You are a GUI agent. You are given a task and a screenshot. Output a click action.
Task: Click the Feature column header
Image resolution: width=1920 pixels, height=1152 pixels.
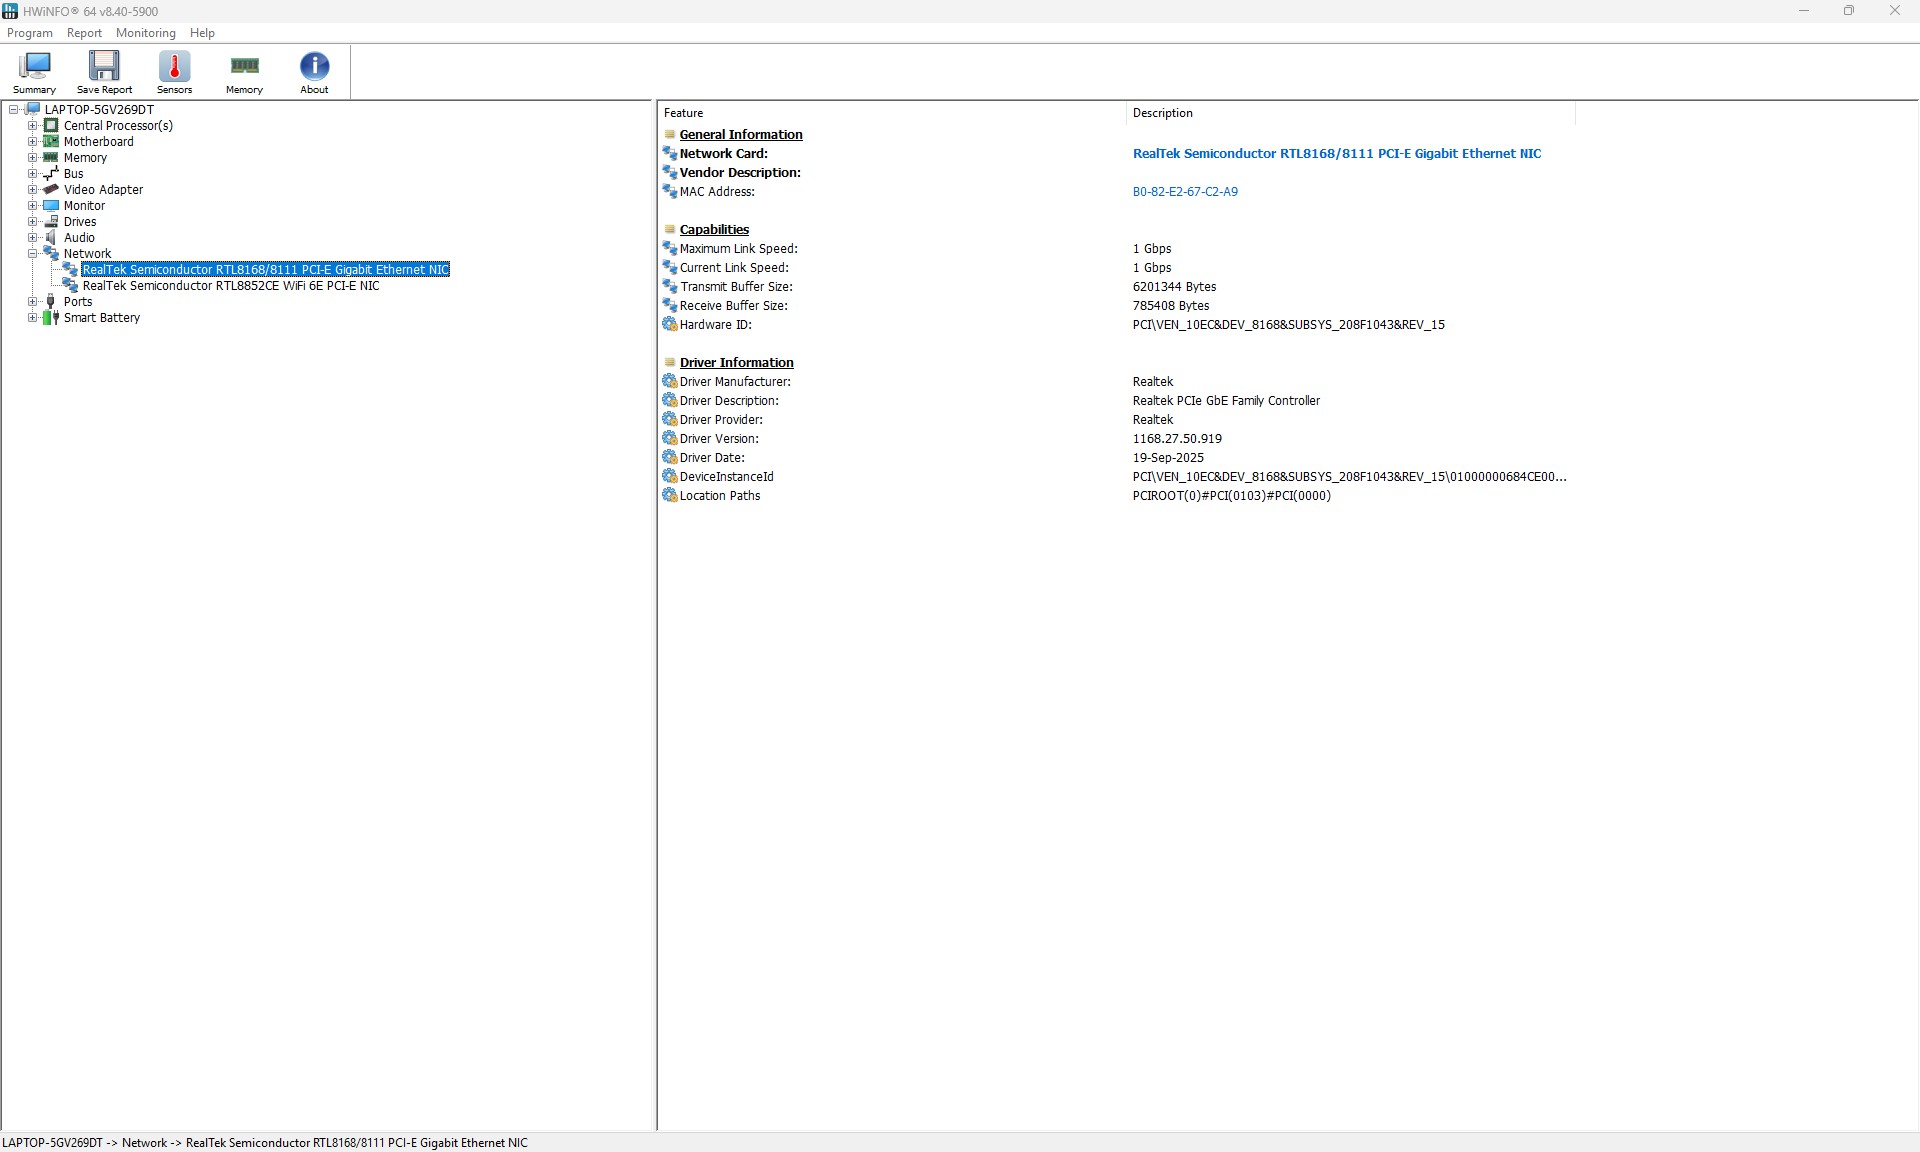click(892, 113)
